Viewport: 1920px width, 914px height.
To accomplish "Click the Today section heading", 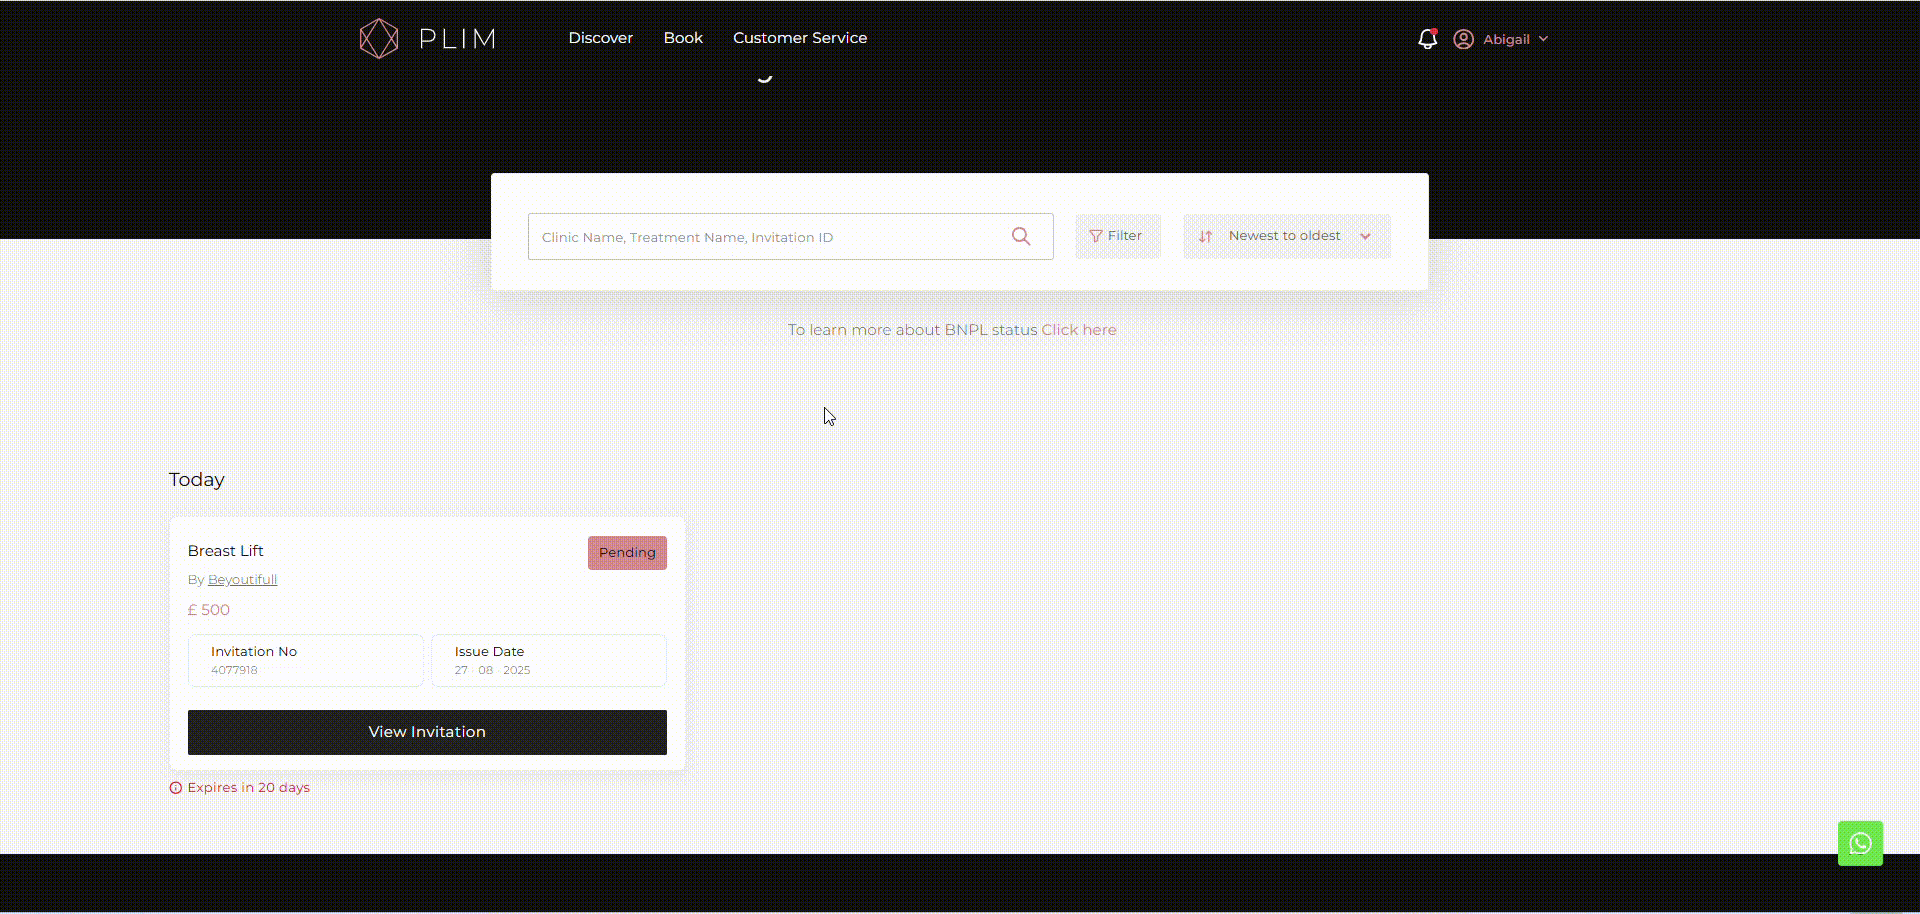I will click(197, 480).
